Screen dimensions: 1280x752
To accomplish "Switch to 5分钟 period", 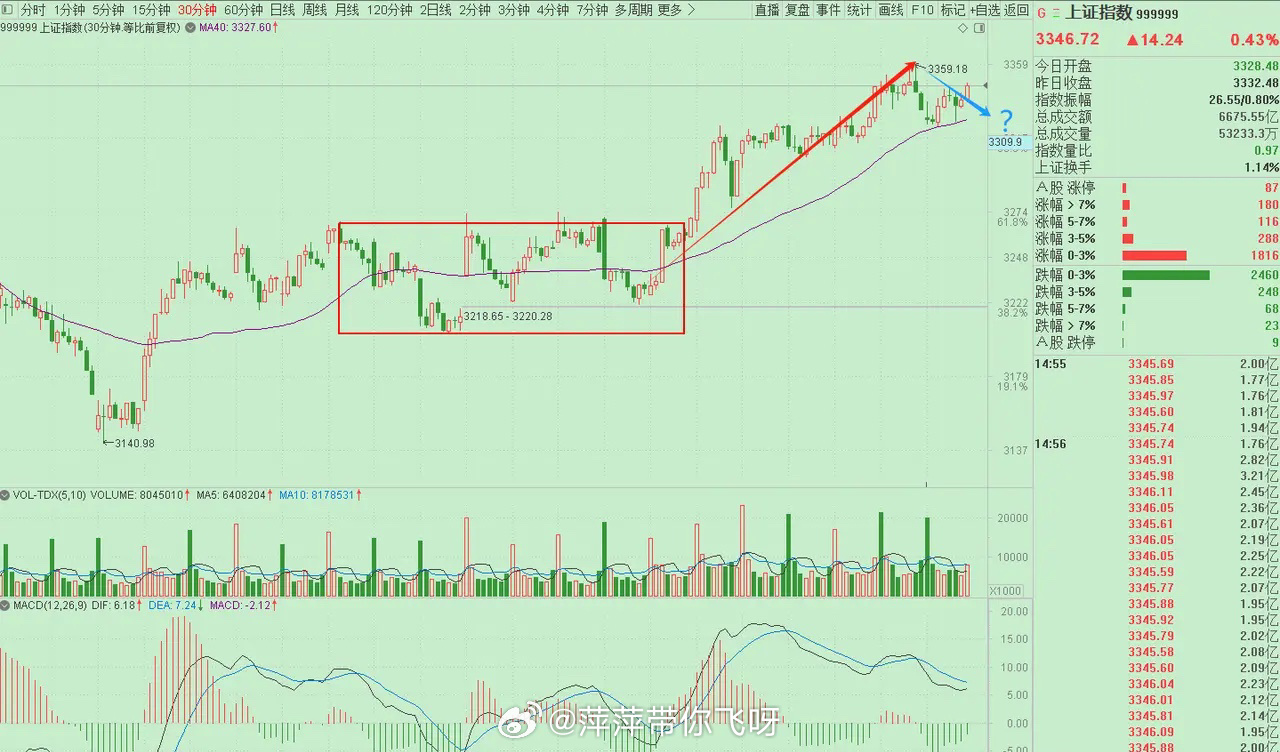I will pos(109,10).
